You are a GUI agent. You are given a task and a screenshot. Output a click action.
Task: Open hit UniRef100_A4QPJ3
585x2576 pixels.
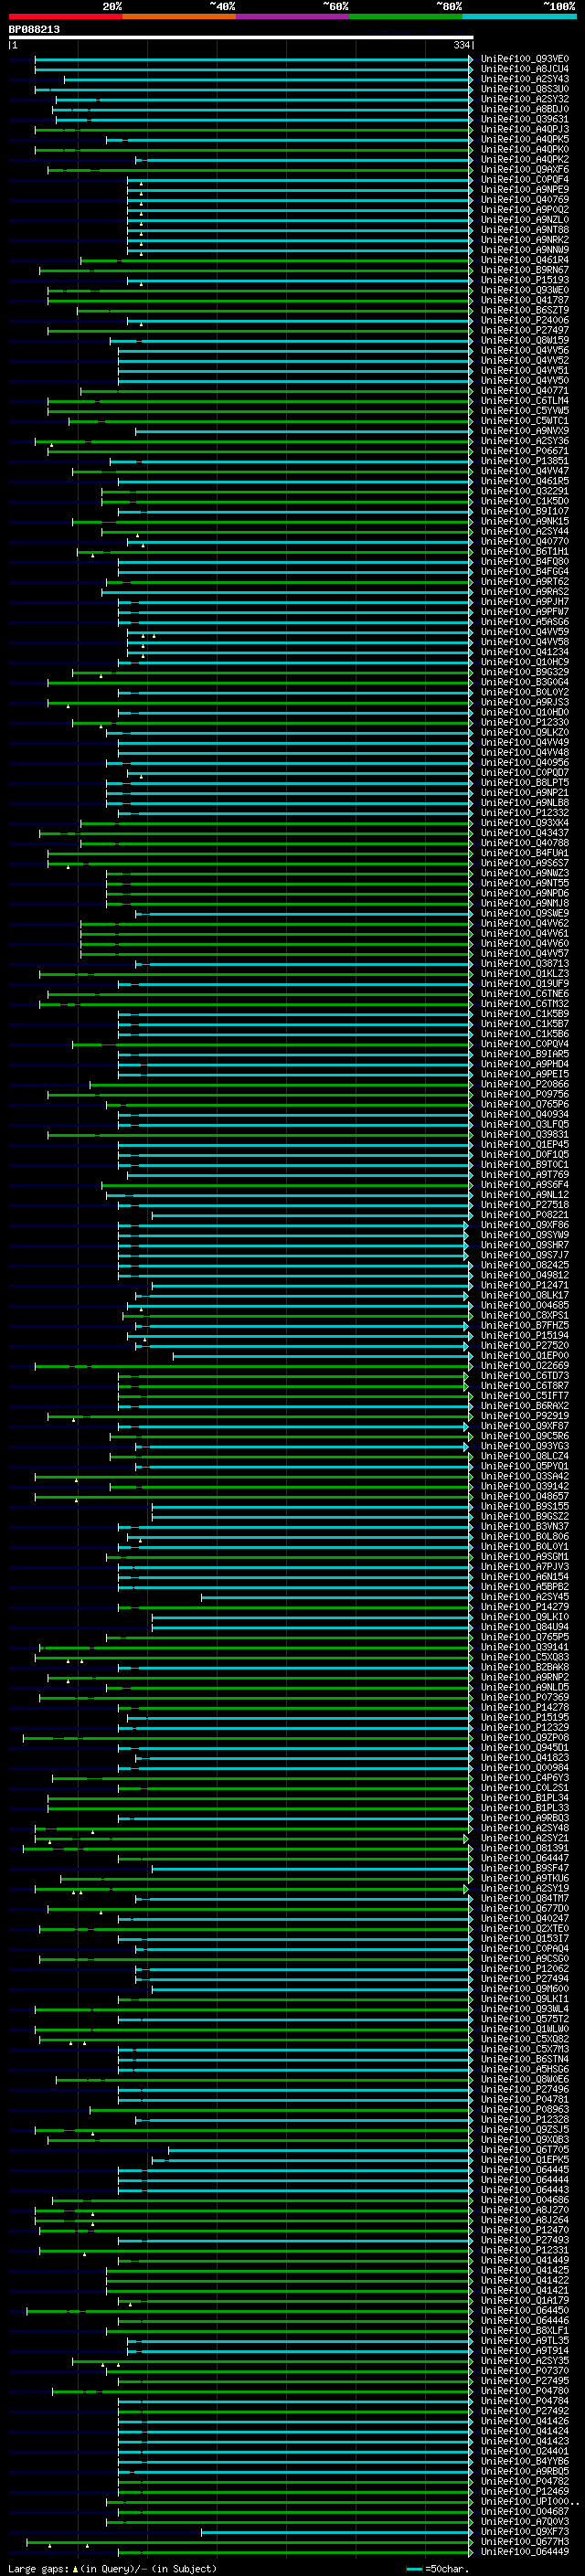click(524, 129)
